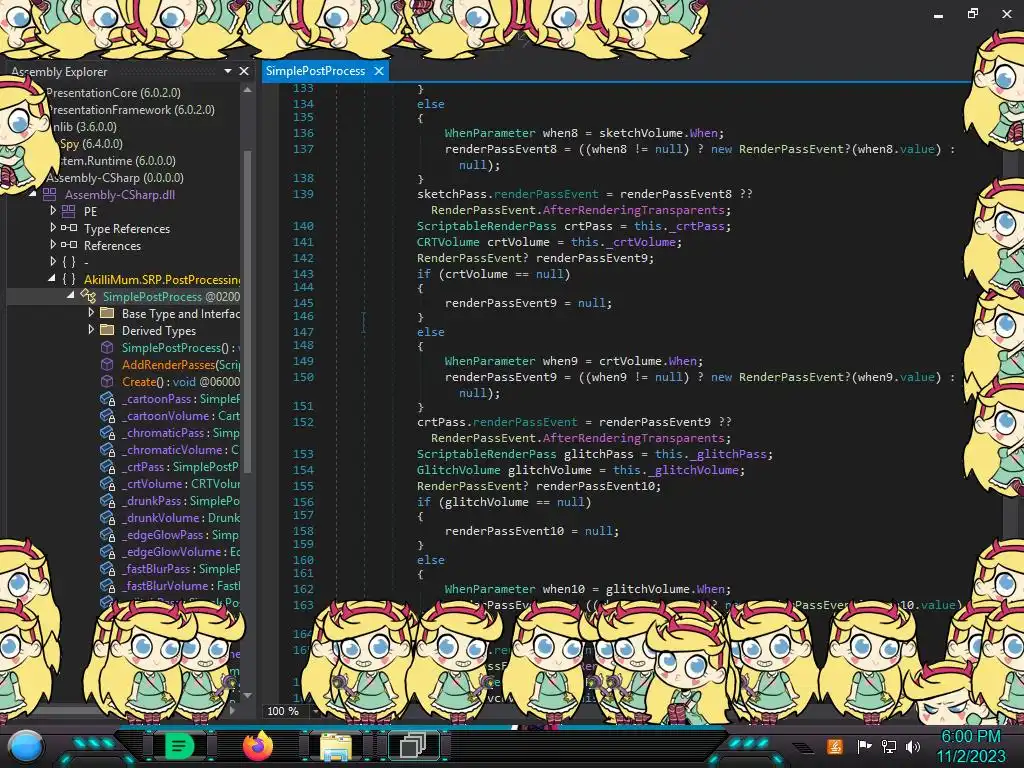Click the folder icon for Derived Types
Screen dimensions: 1024x768
click(107, 330)
